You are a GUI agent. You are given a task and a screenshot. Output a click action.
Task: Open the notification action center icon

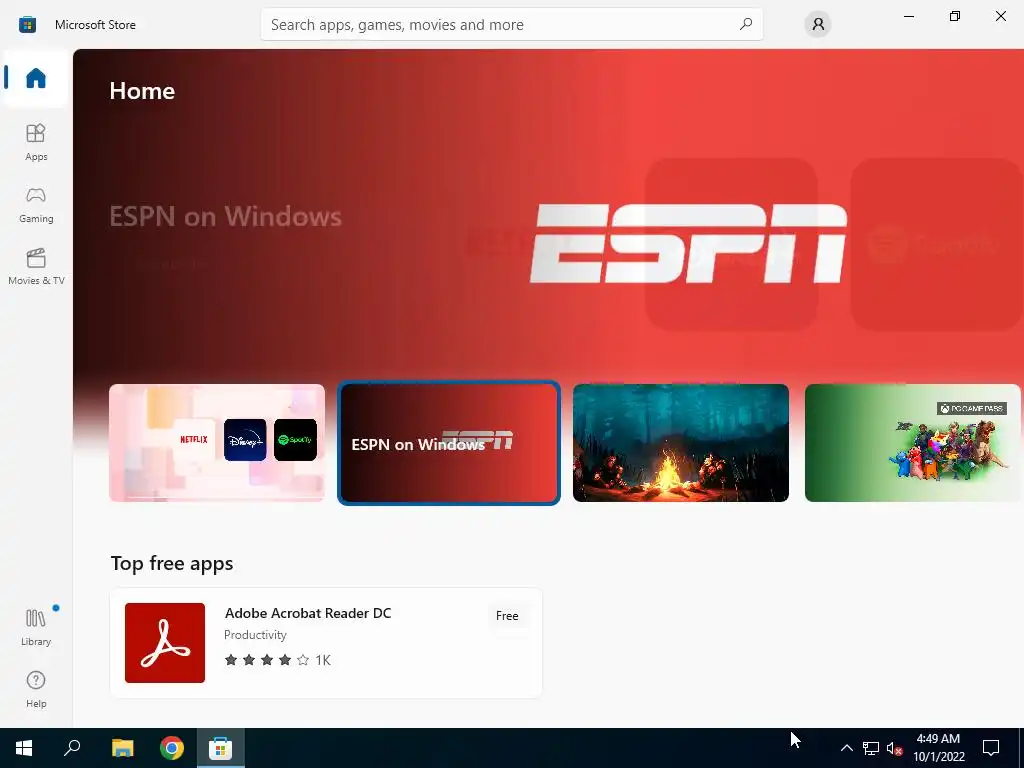click(991, 748)
